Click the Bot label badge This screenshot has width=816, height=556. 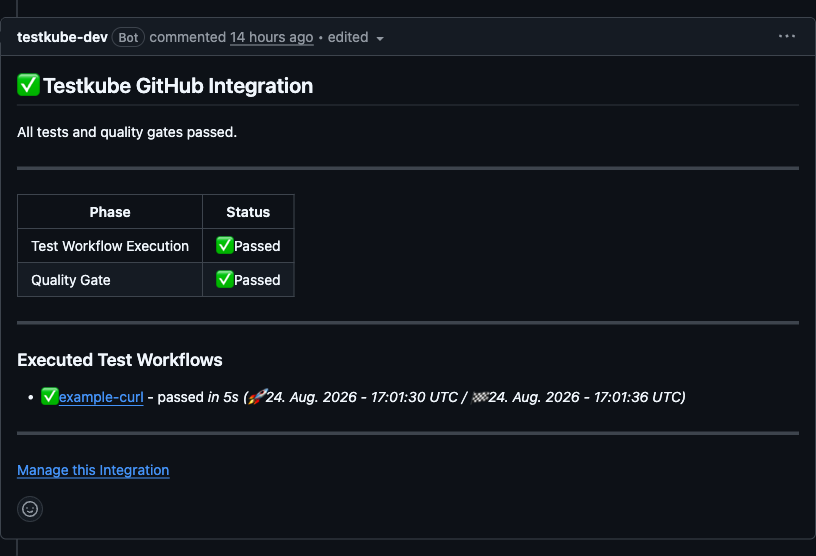128,37
